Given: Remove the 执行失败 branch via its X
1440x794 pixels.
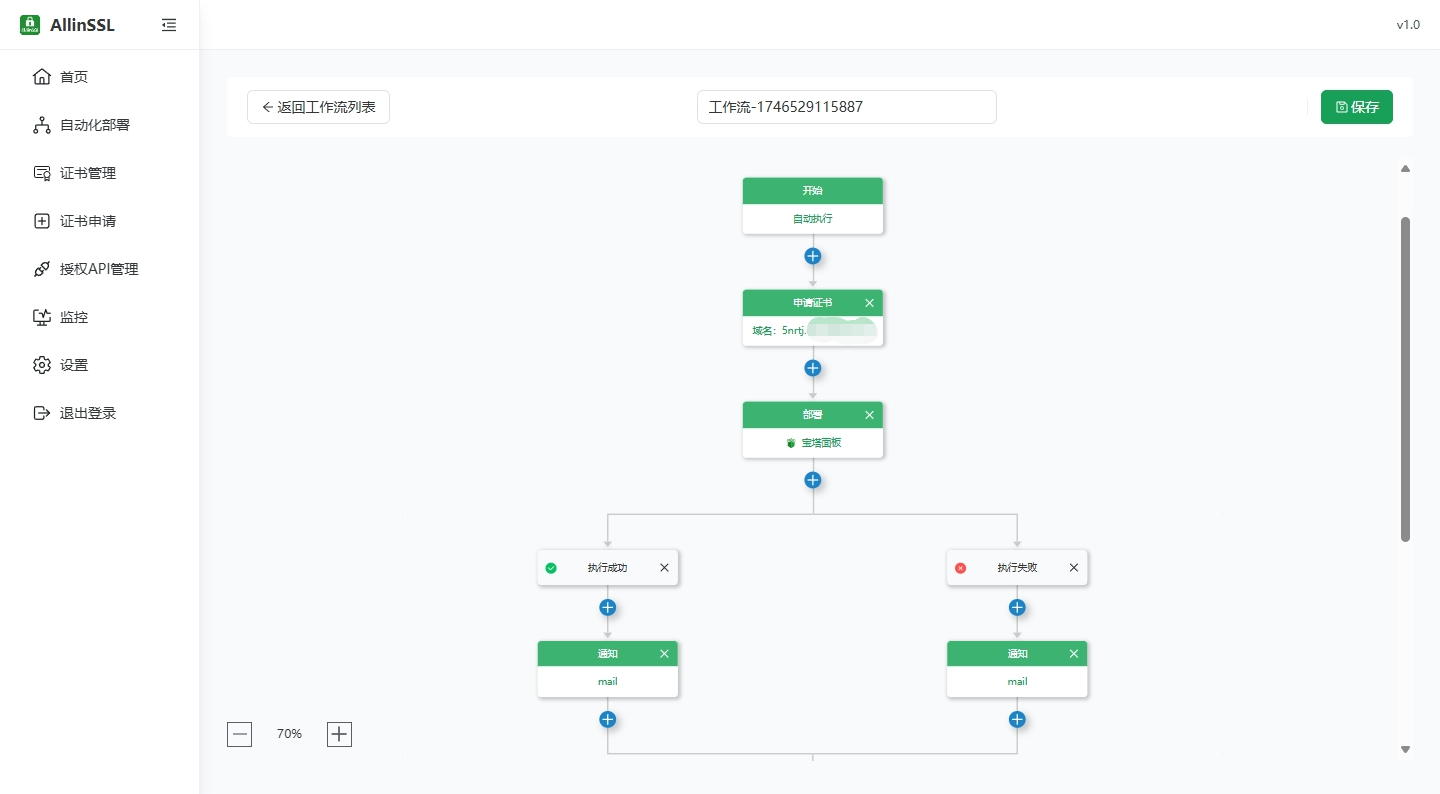Looking at the screenshot, I should tap(1074, 568).
